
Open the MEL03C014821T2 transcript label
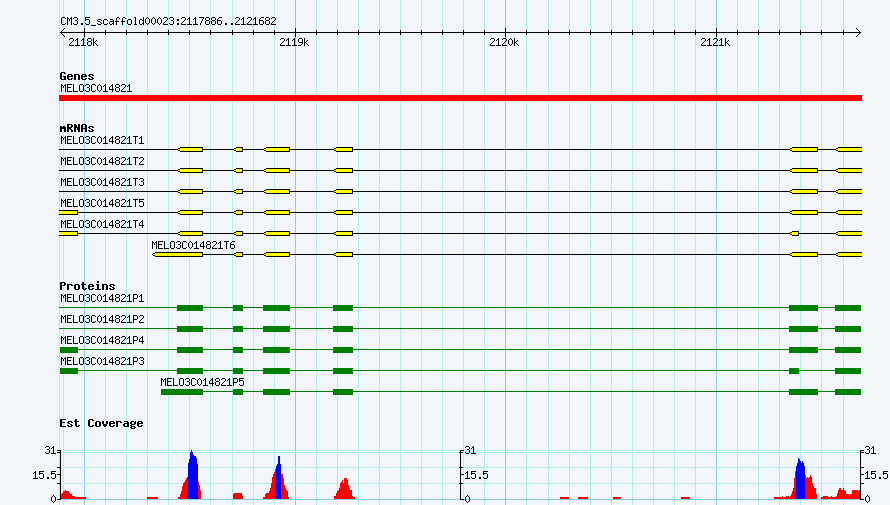coord(102,161)
